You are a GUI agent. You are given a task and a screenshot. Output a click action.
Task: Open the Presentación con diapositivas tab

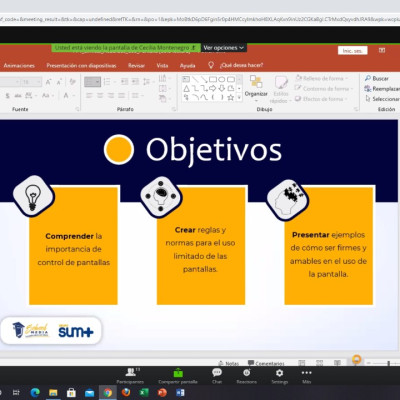point(81,65)
